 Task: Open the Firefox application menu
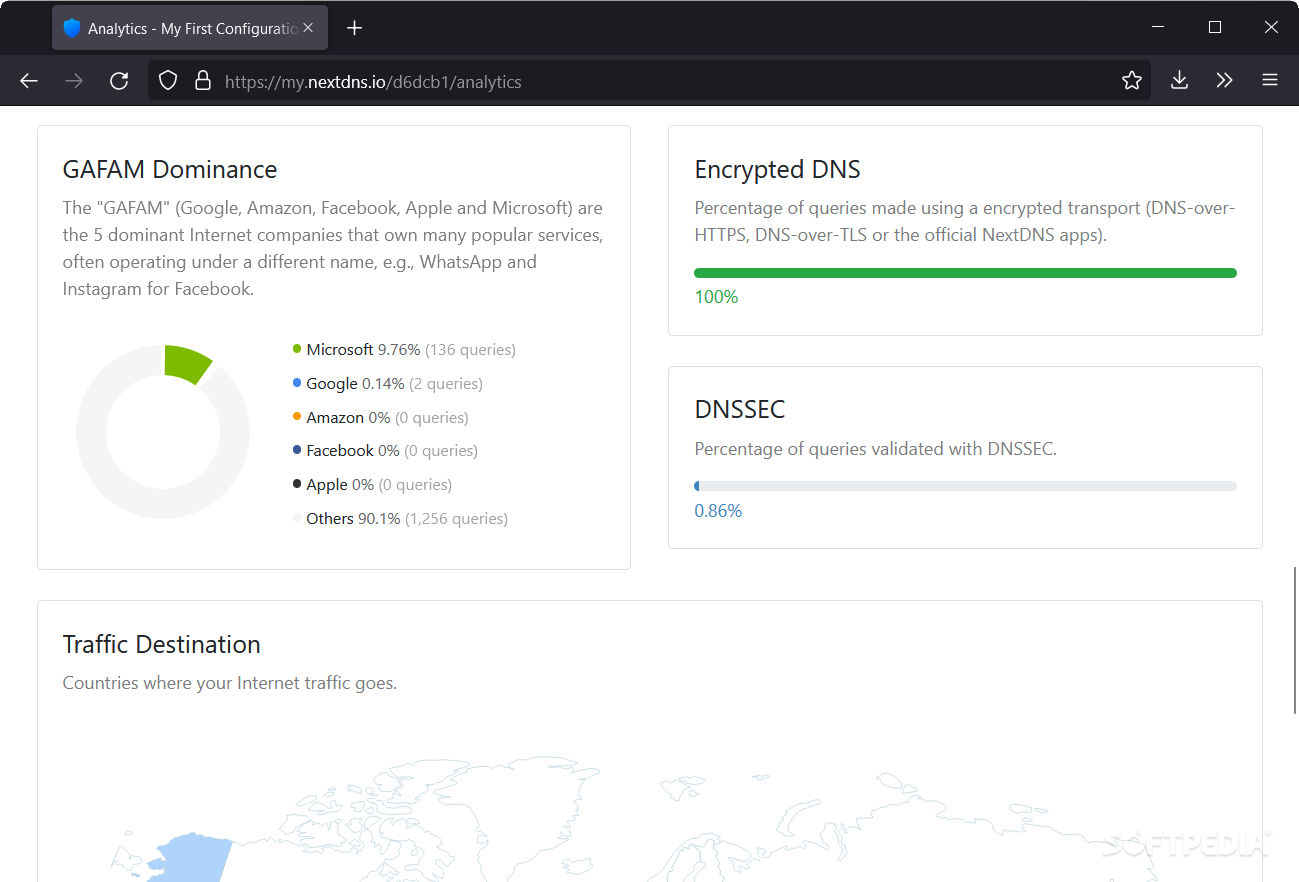1270,81
